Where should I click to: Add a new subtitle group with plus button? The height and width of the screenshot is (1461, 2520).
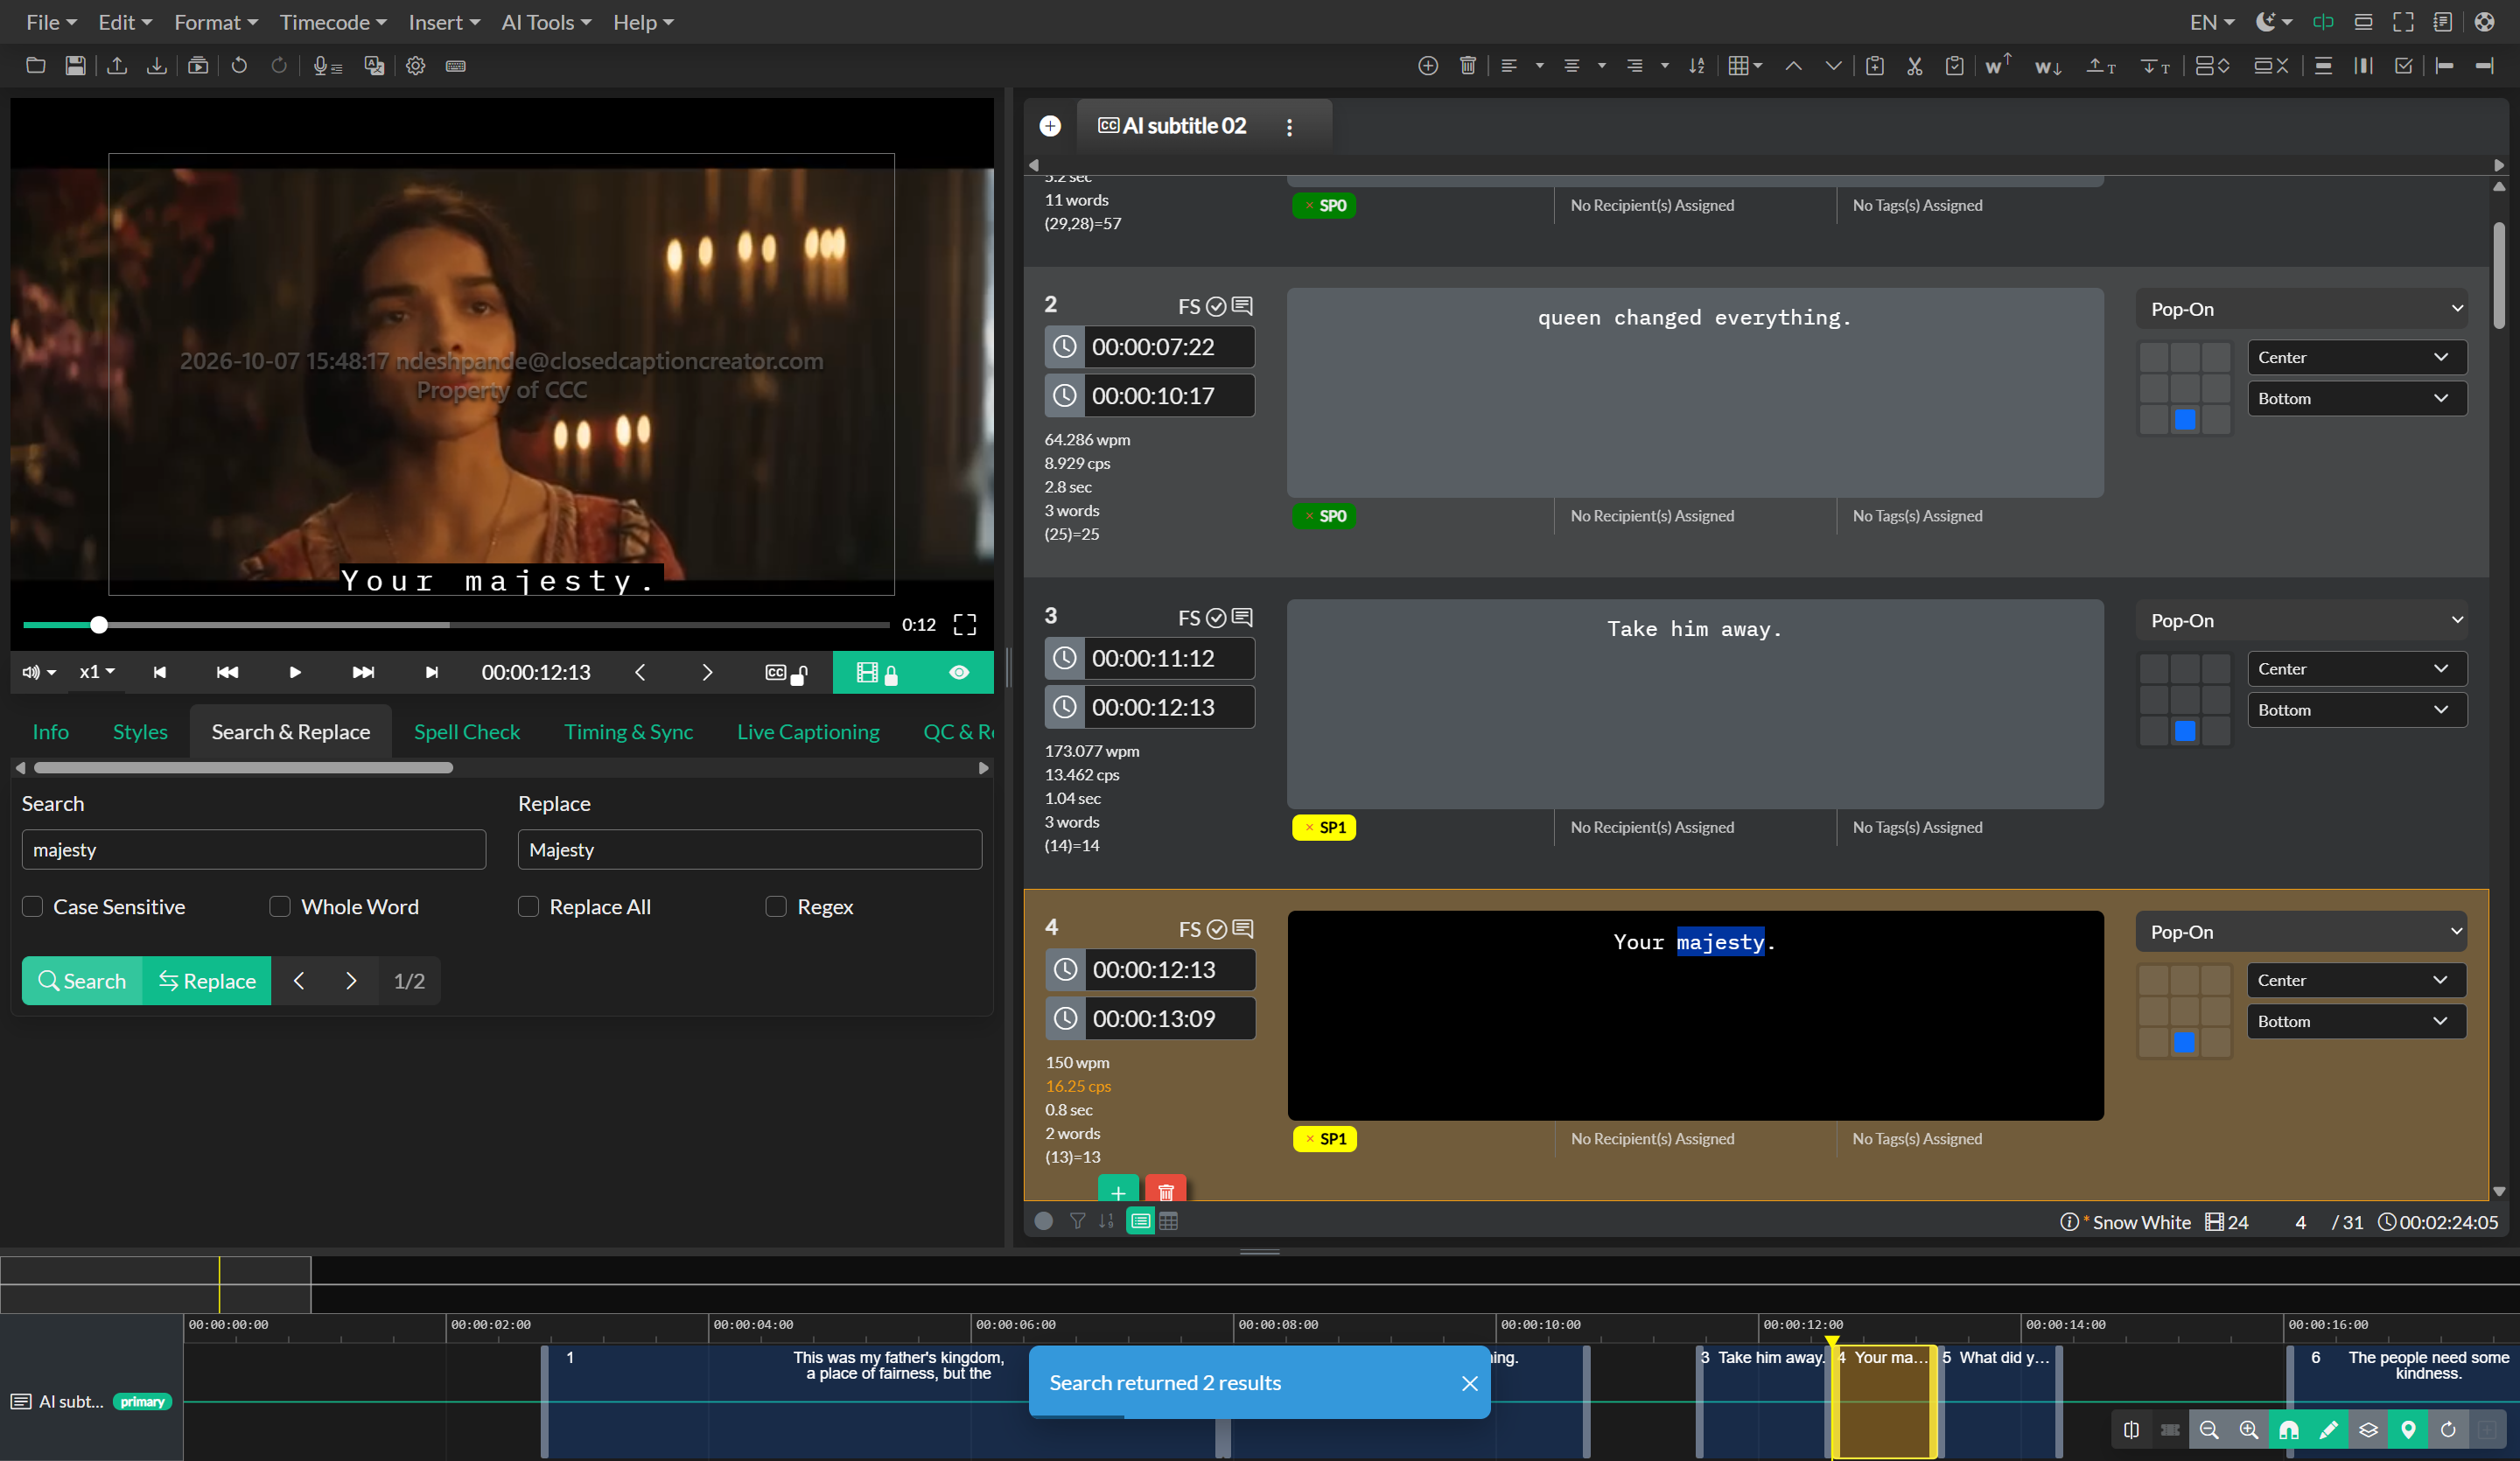point(1050,126)
